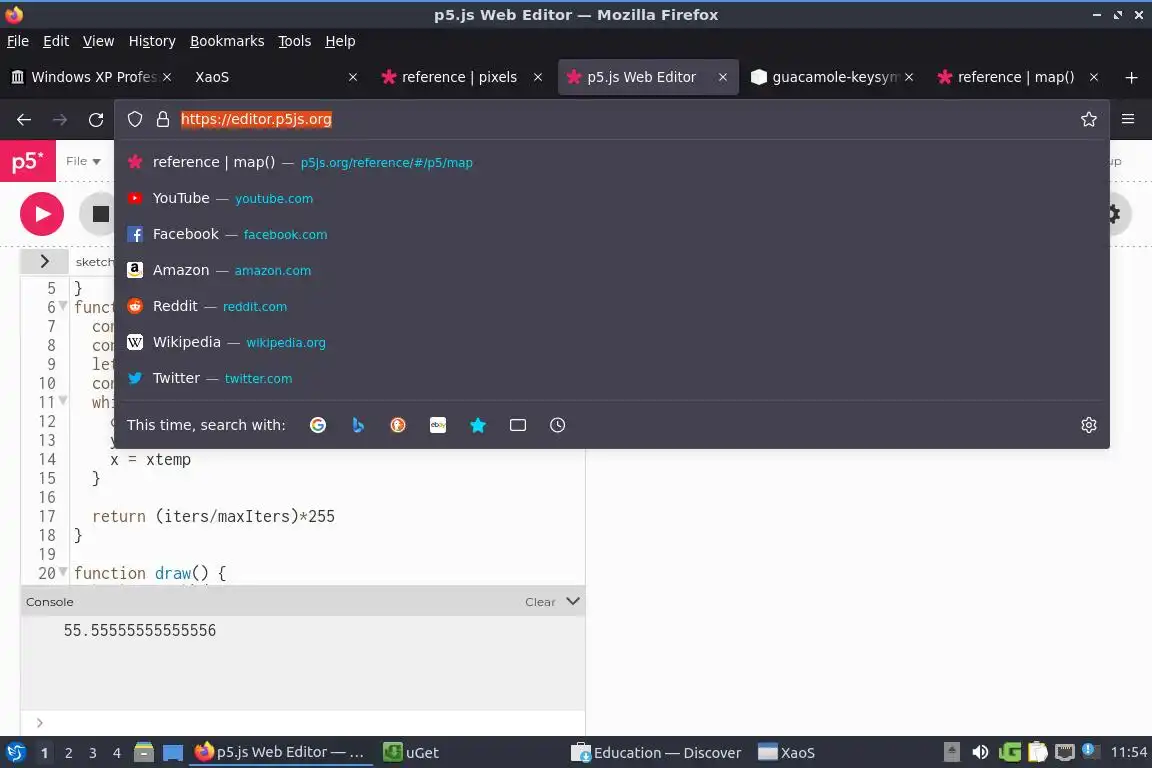Switch to workspace 4
1152x768 pixels.
click(x=117, y=753)
